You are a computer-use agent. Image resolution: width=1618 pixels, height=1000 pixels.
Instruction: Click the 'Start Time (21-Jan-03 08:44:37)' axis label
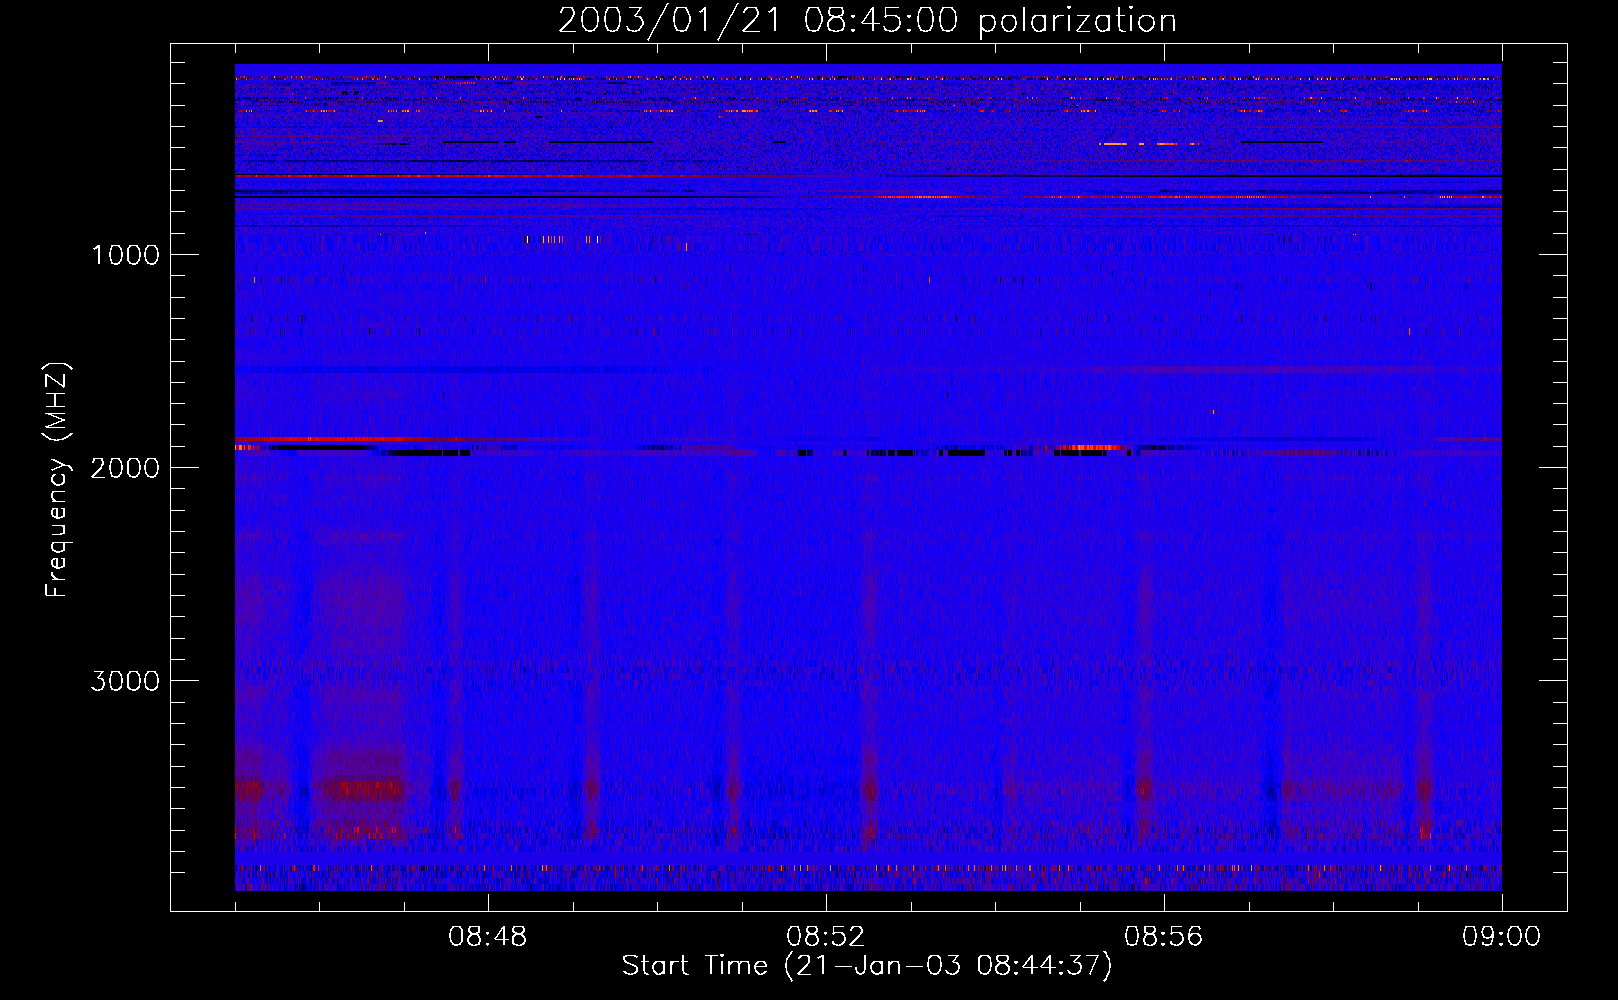pyautogui.click(x=867, y=966)
